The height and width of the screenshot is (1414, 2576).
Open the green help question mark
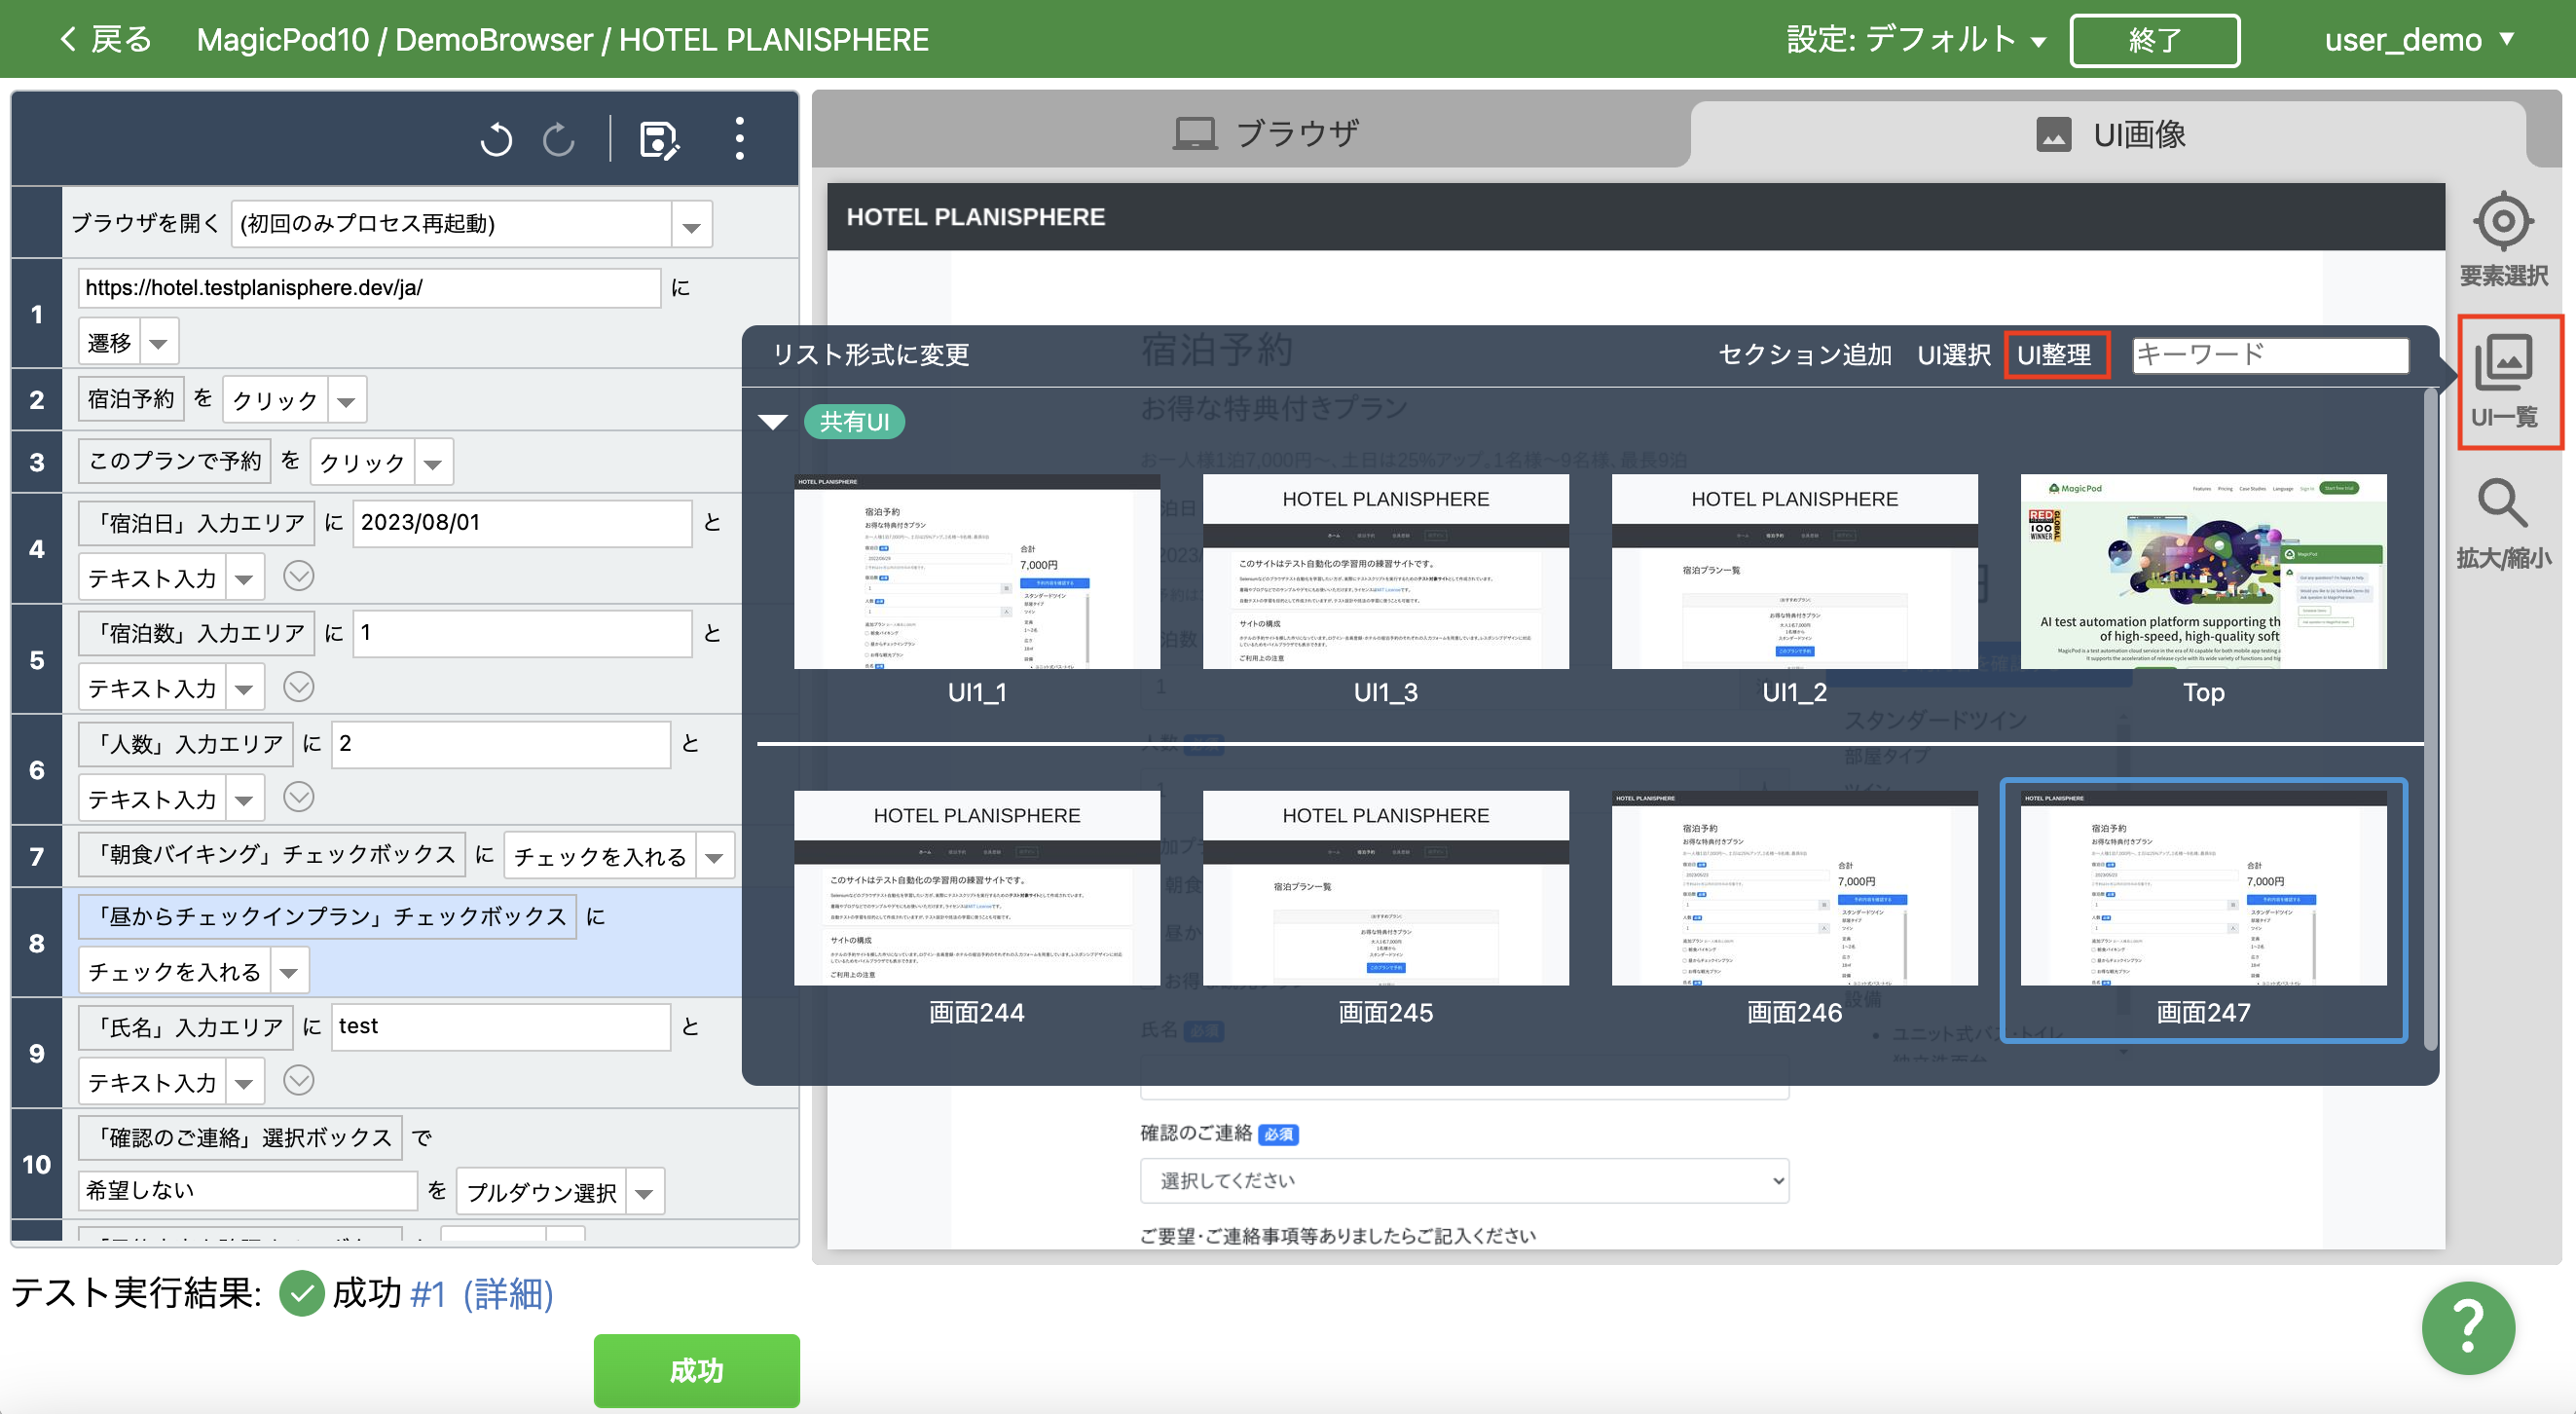click(x=2468, y=1327)
